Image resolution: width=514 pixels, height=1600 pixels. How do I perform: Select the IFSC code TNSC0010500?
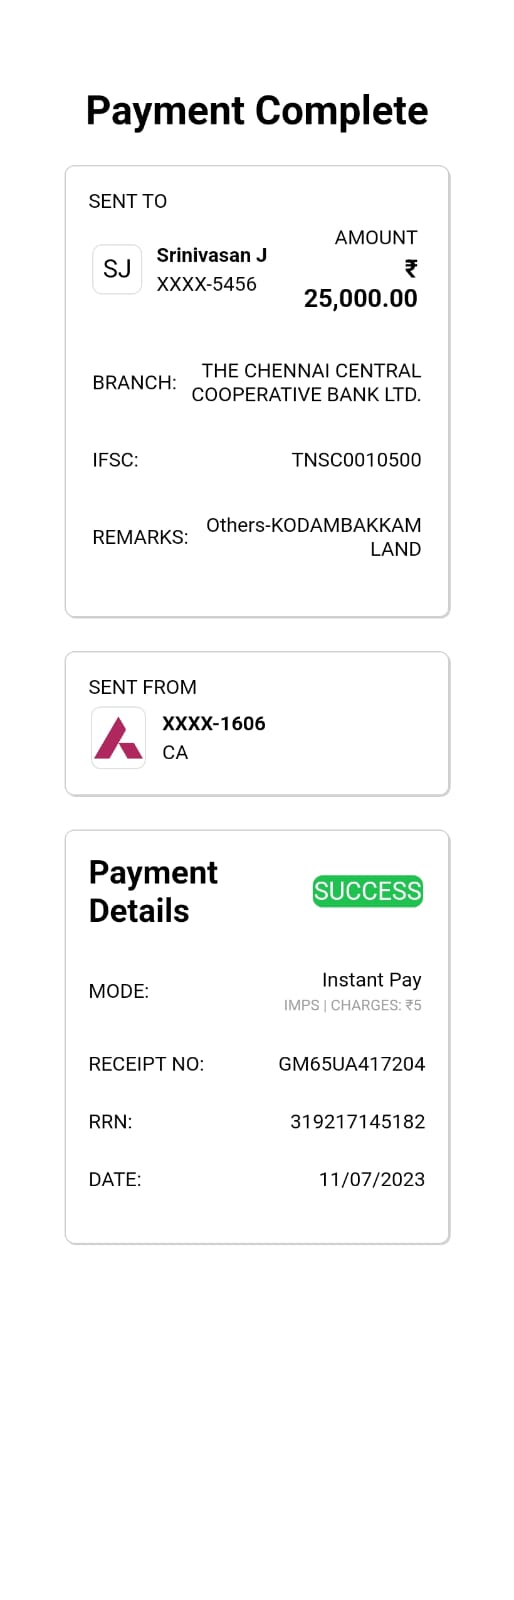[x=356, y=460]
